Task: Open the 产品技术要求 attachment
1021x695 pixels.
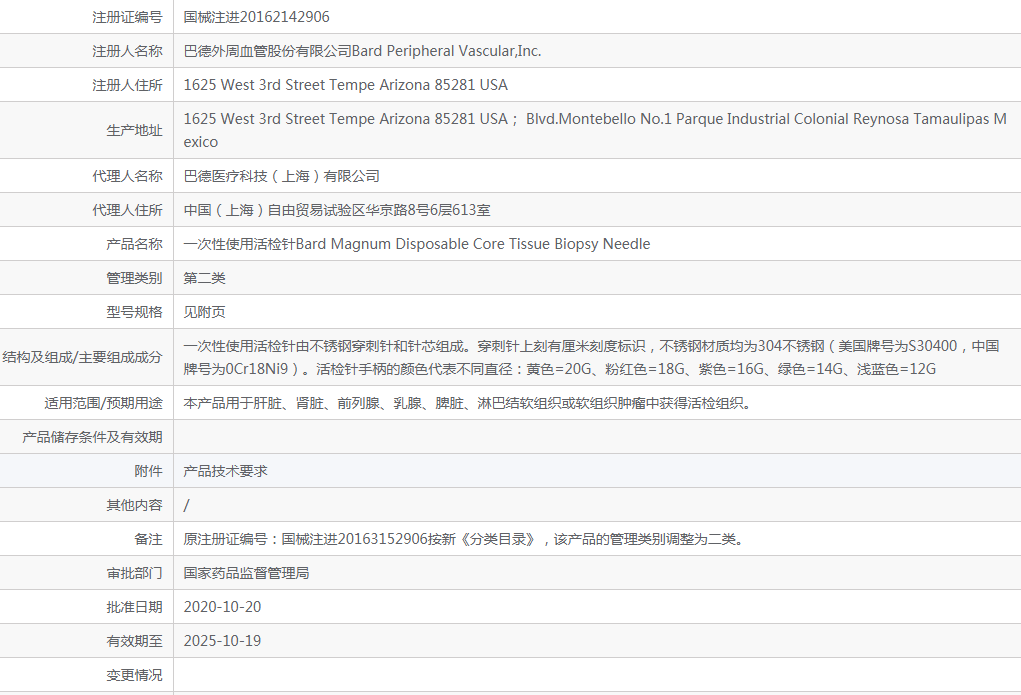Action: 225,471
